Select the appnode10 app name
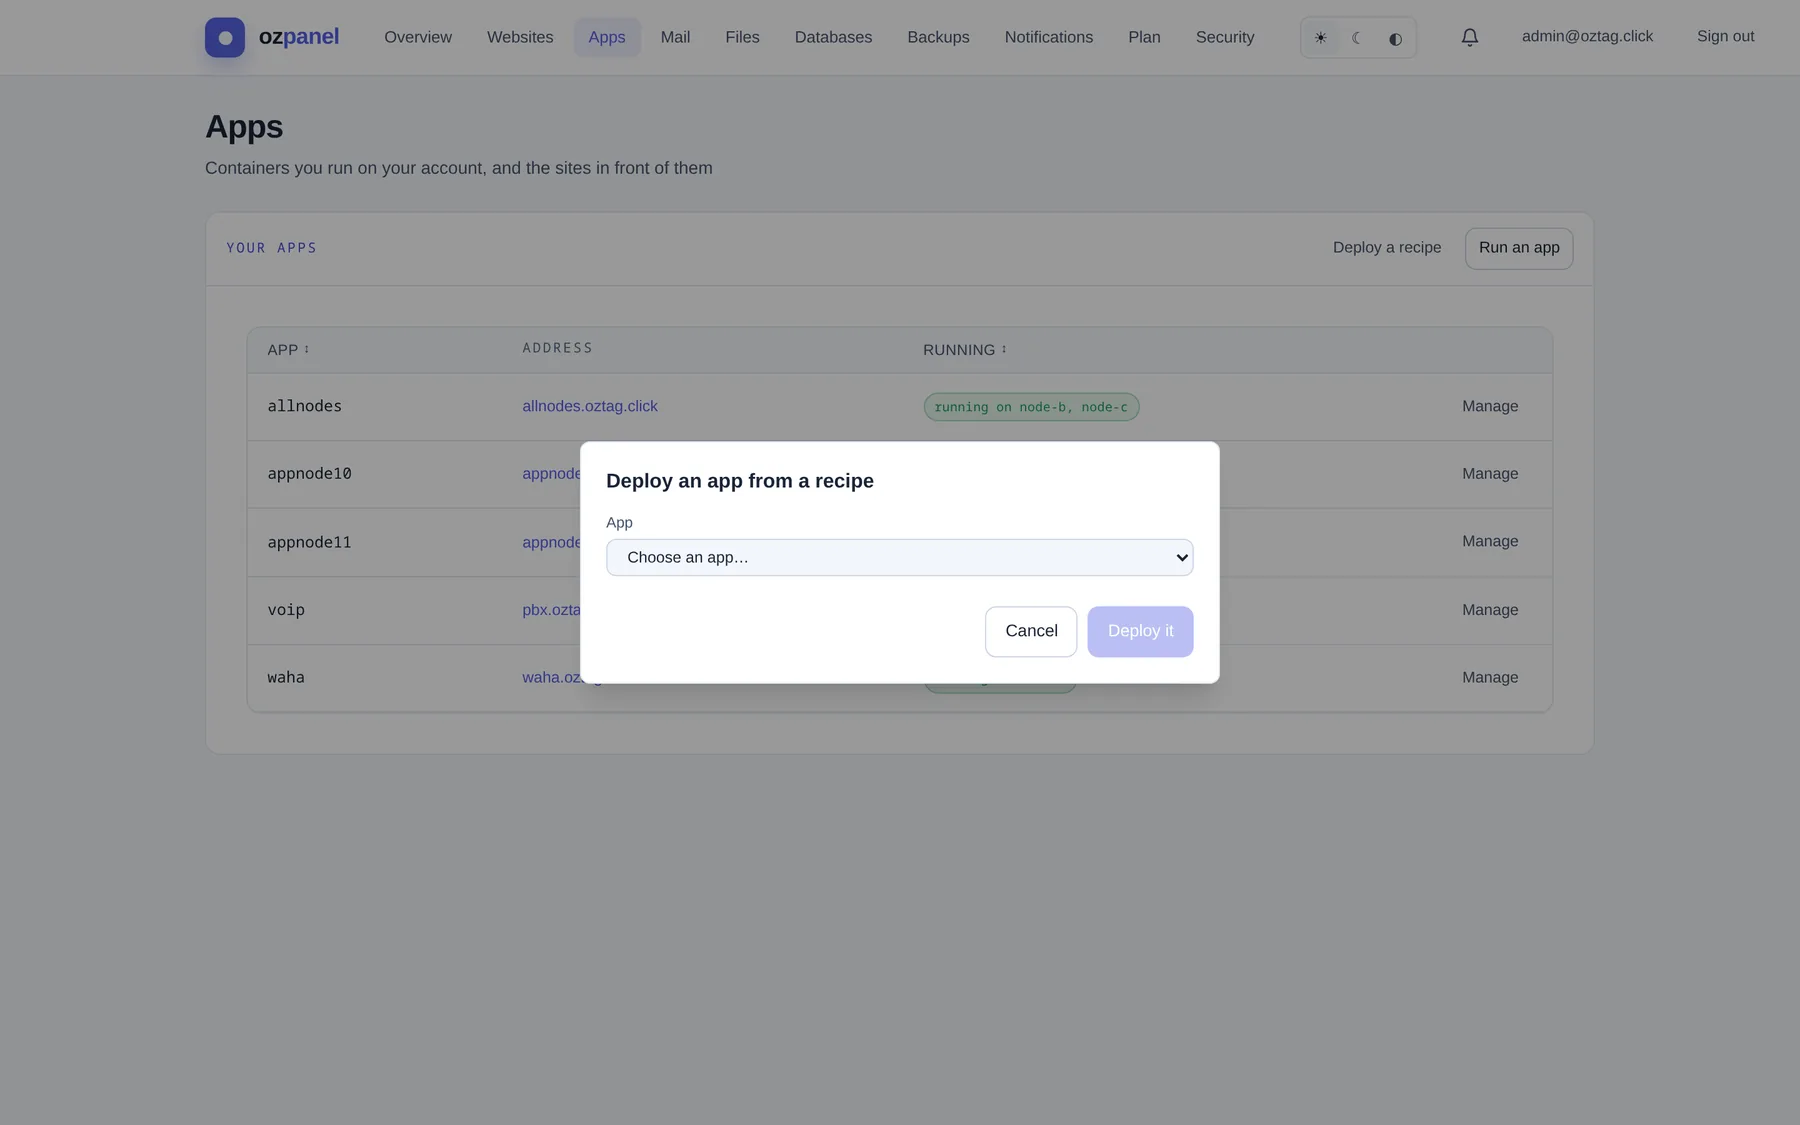This screenshot has width=1800, height=1125. pyautogui.click(x=309, y=474)
